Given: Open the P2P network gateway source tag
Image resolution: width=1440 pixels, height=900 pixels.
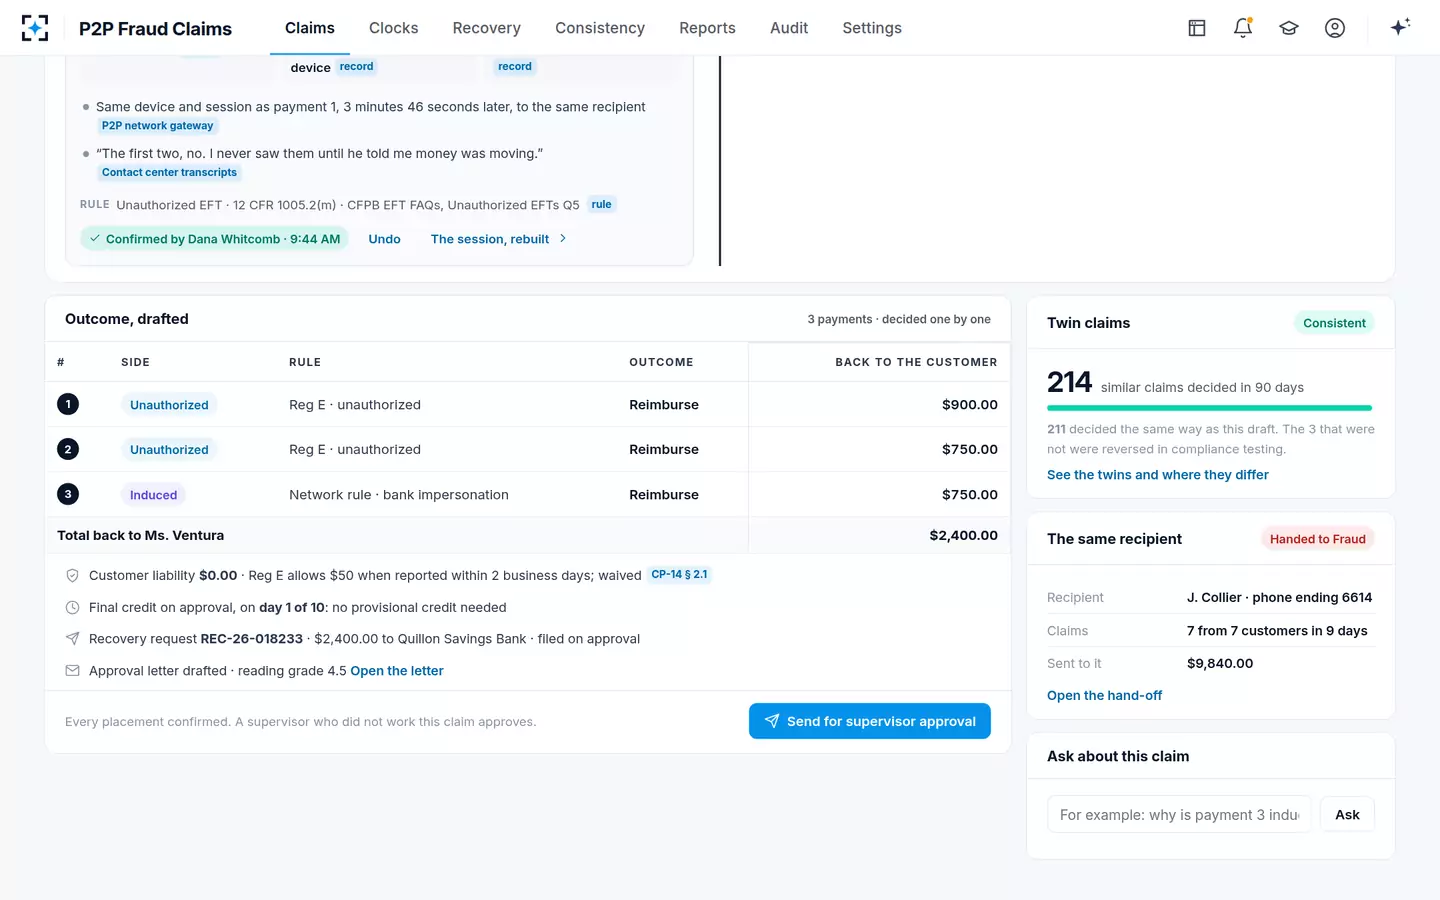Looking at the screenshot, I should coord(158,126).
